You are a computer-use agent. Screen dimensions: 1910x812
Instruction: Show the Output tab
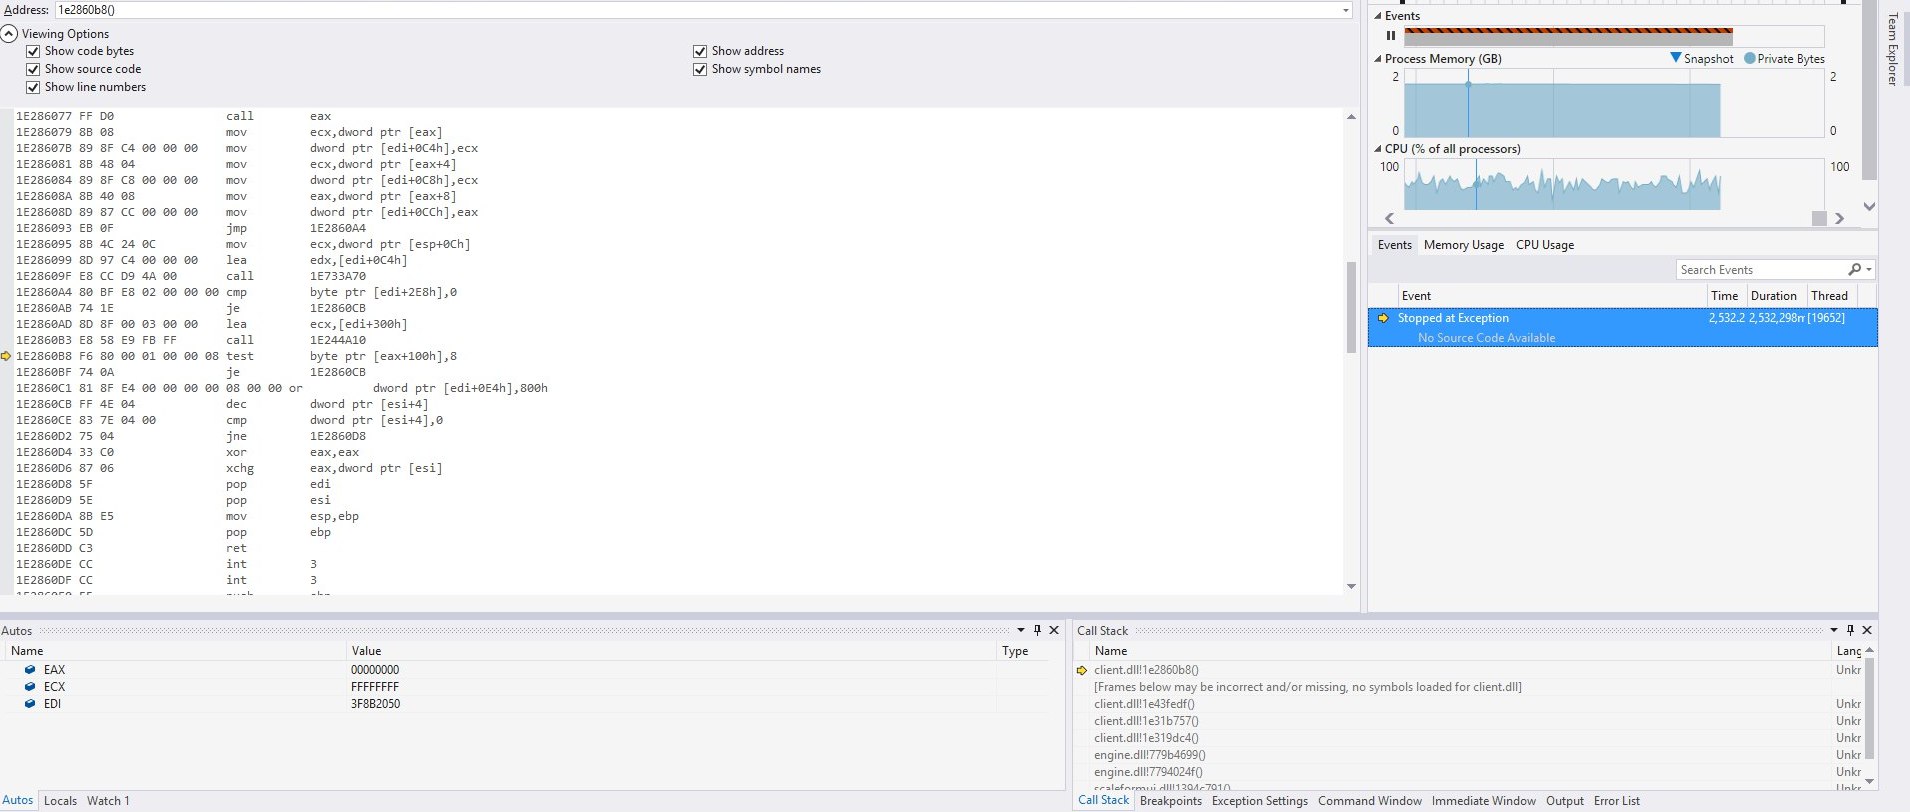click(1565, 801)
